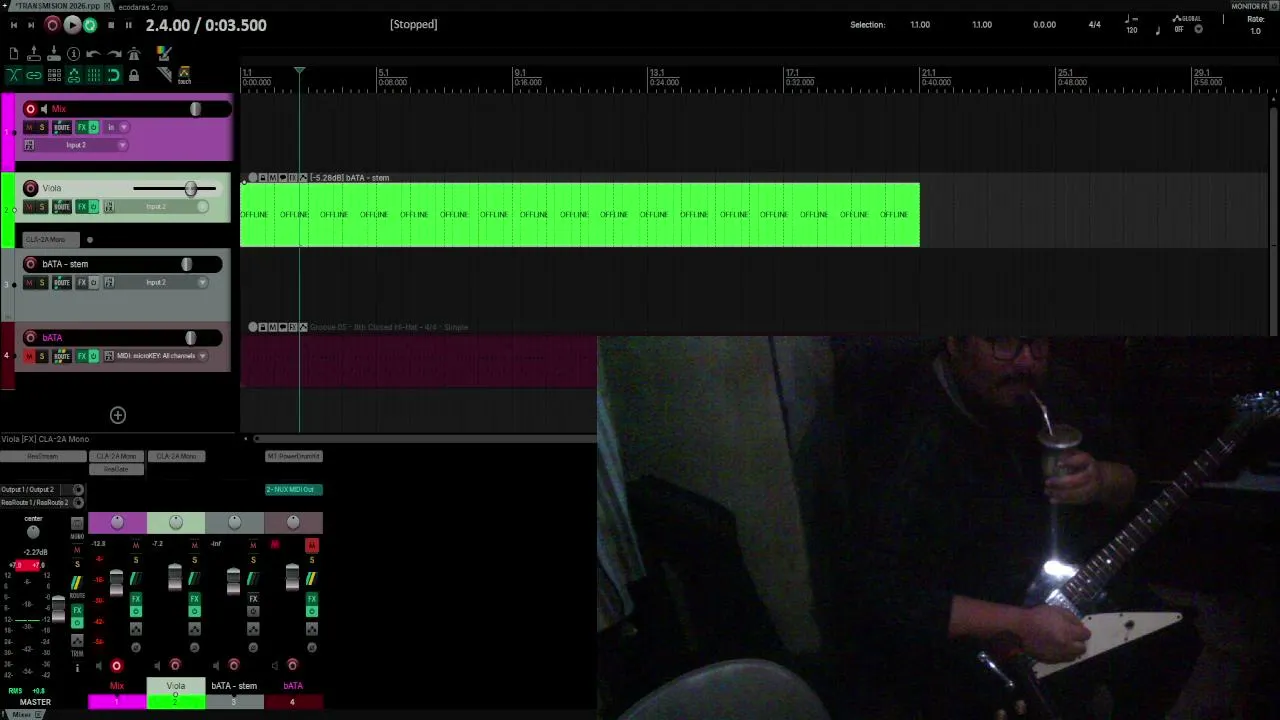Click the colorful pencil theme icon
Image resolution: width=1280 pixels, height=720 pixels.
tap(164, 54)
